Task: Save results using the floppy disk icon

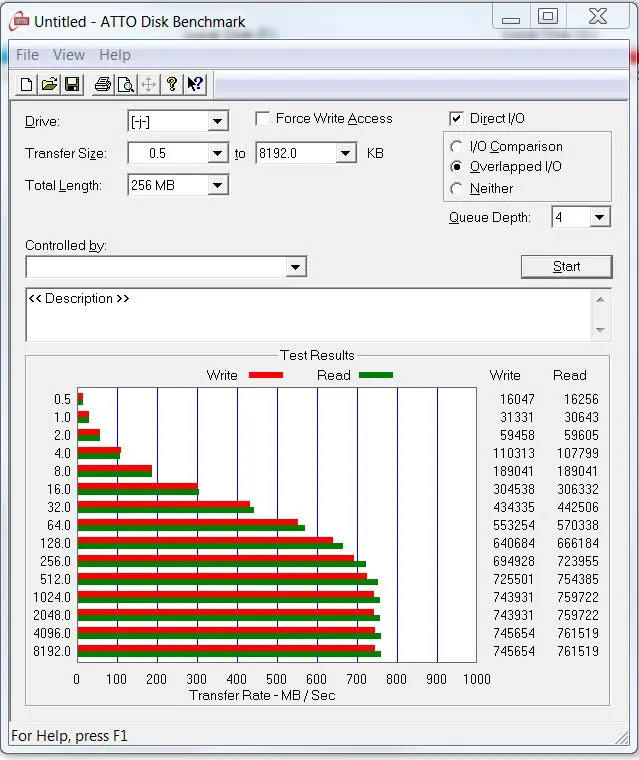Action: 72,84
